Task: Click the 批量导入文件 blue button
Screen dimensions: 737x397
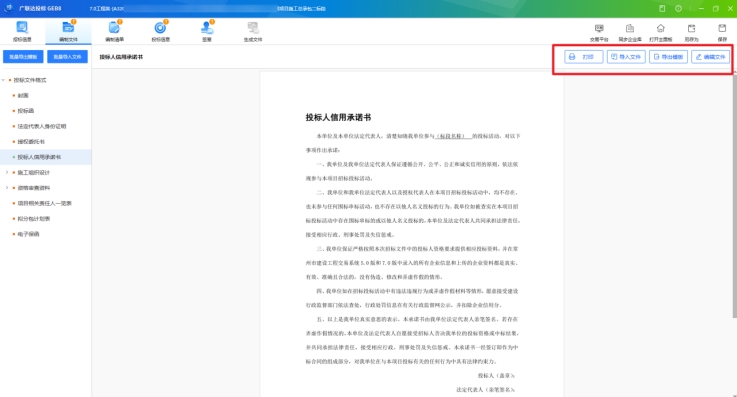Action: (67, 57)
